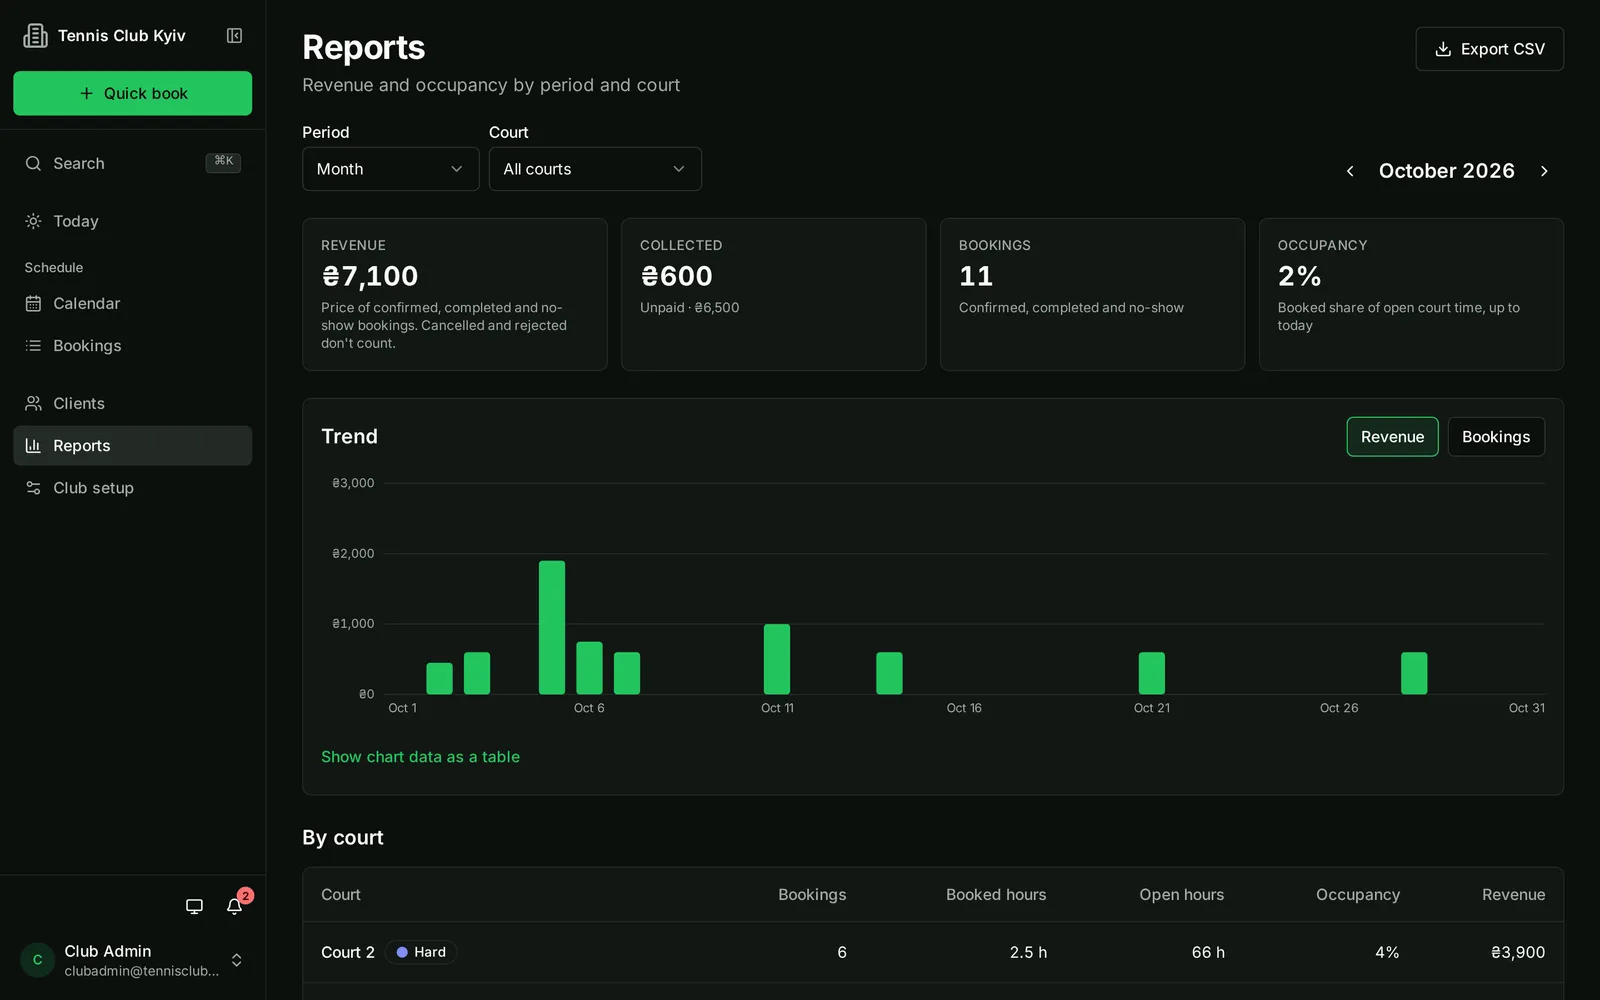Collapse the sidebar panel icon
Viewport: 1600px width, 1000px height.
(234, 36)
